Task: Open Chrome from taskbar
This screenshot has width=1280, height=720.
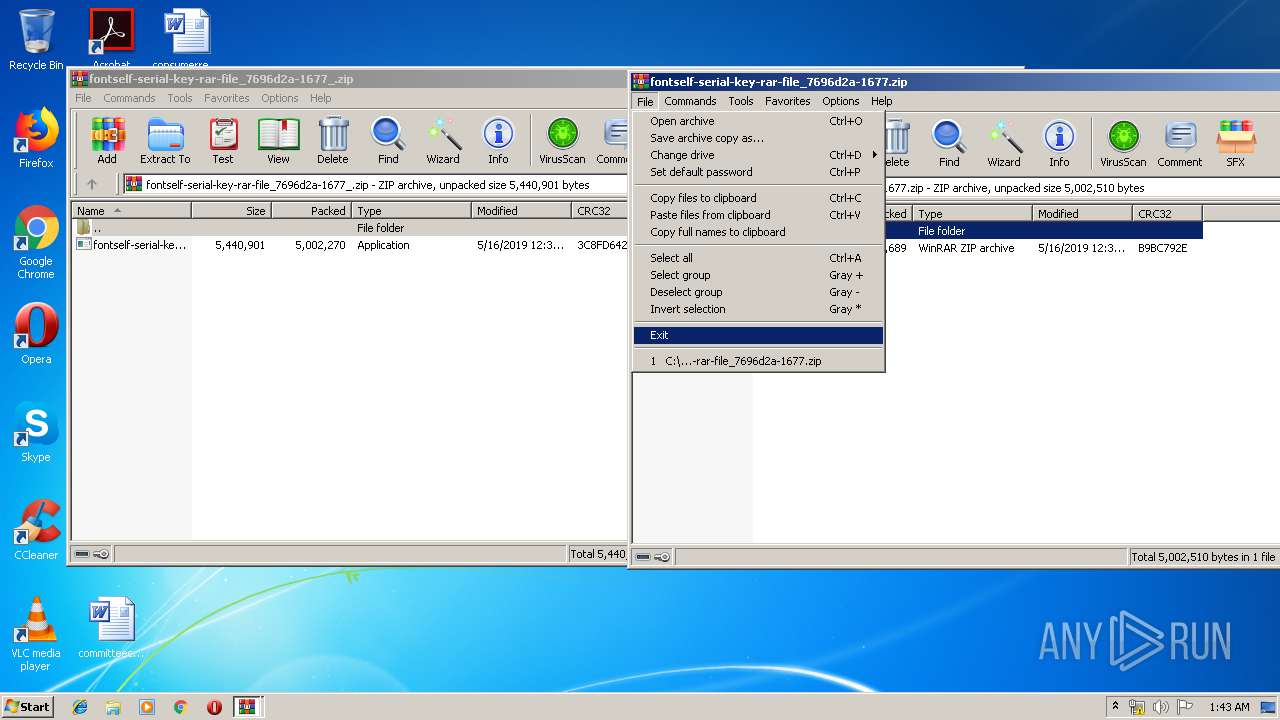Action: pyautogui.click(x=180, y=707)
